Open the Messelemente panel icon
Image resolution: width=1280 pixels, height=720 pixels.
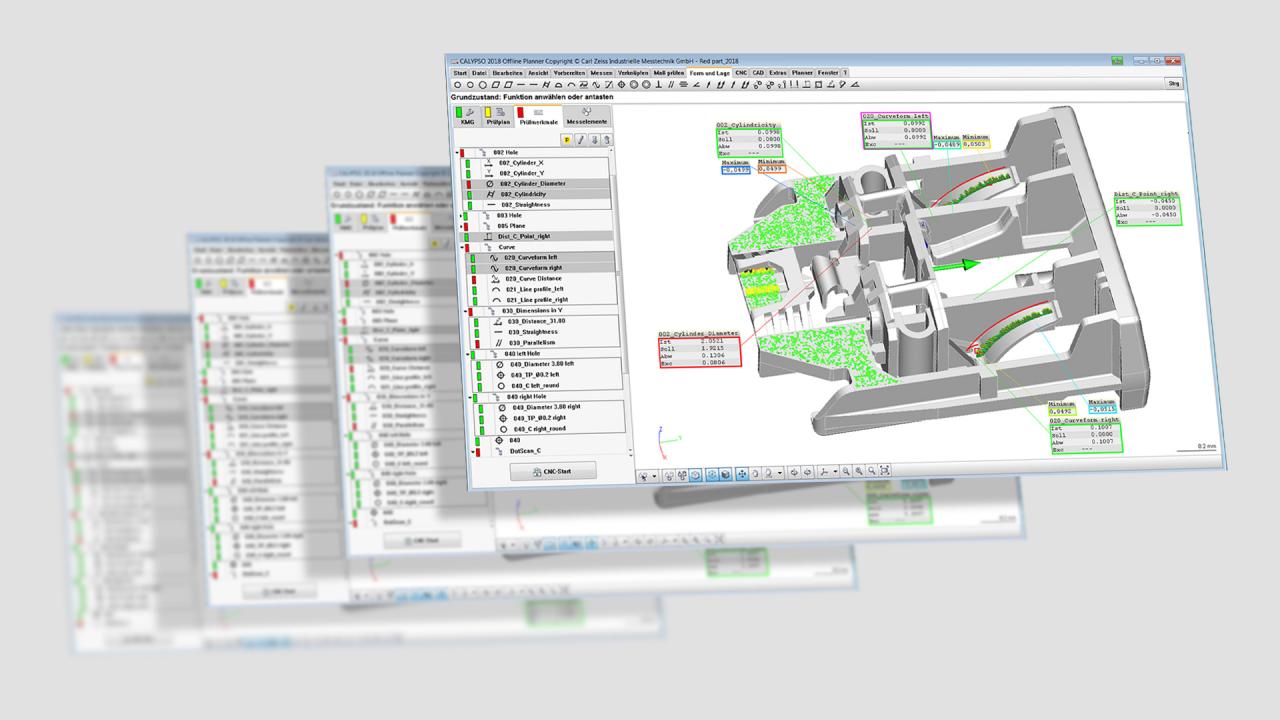pos(587,120)
